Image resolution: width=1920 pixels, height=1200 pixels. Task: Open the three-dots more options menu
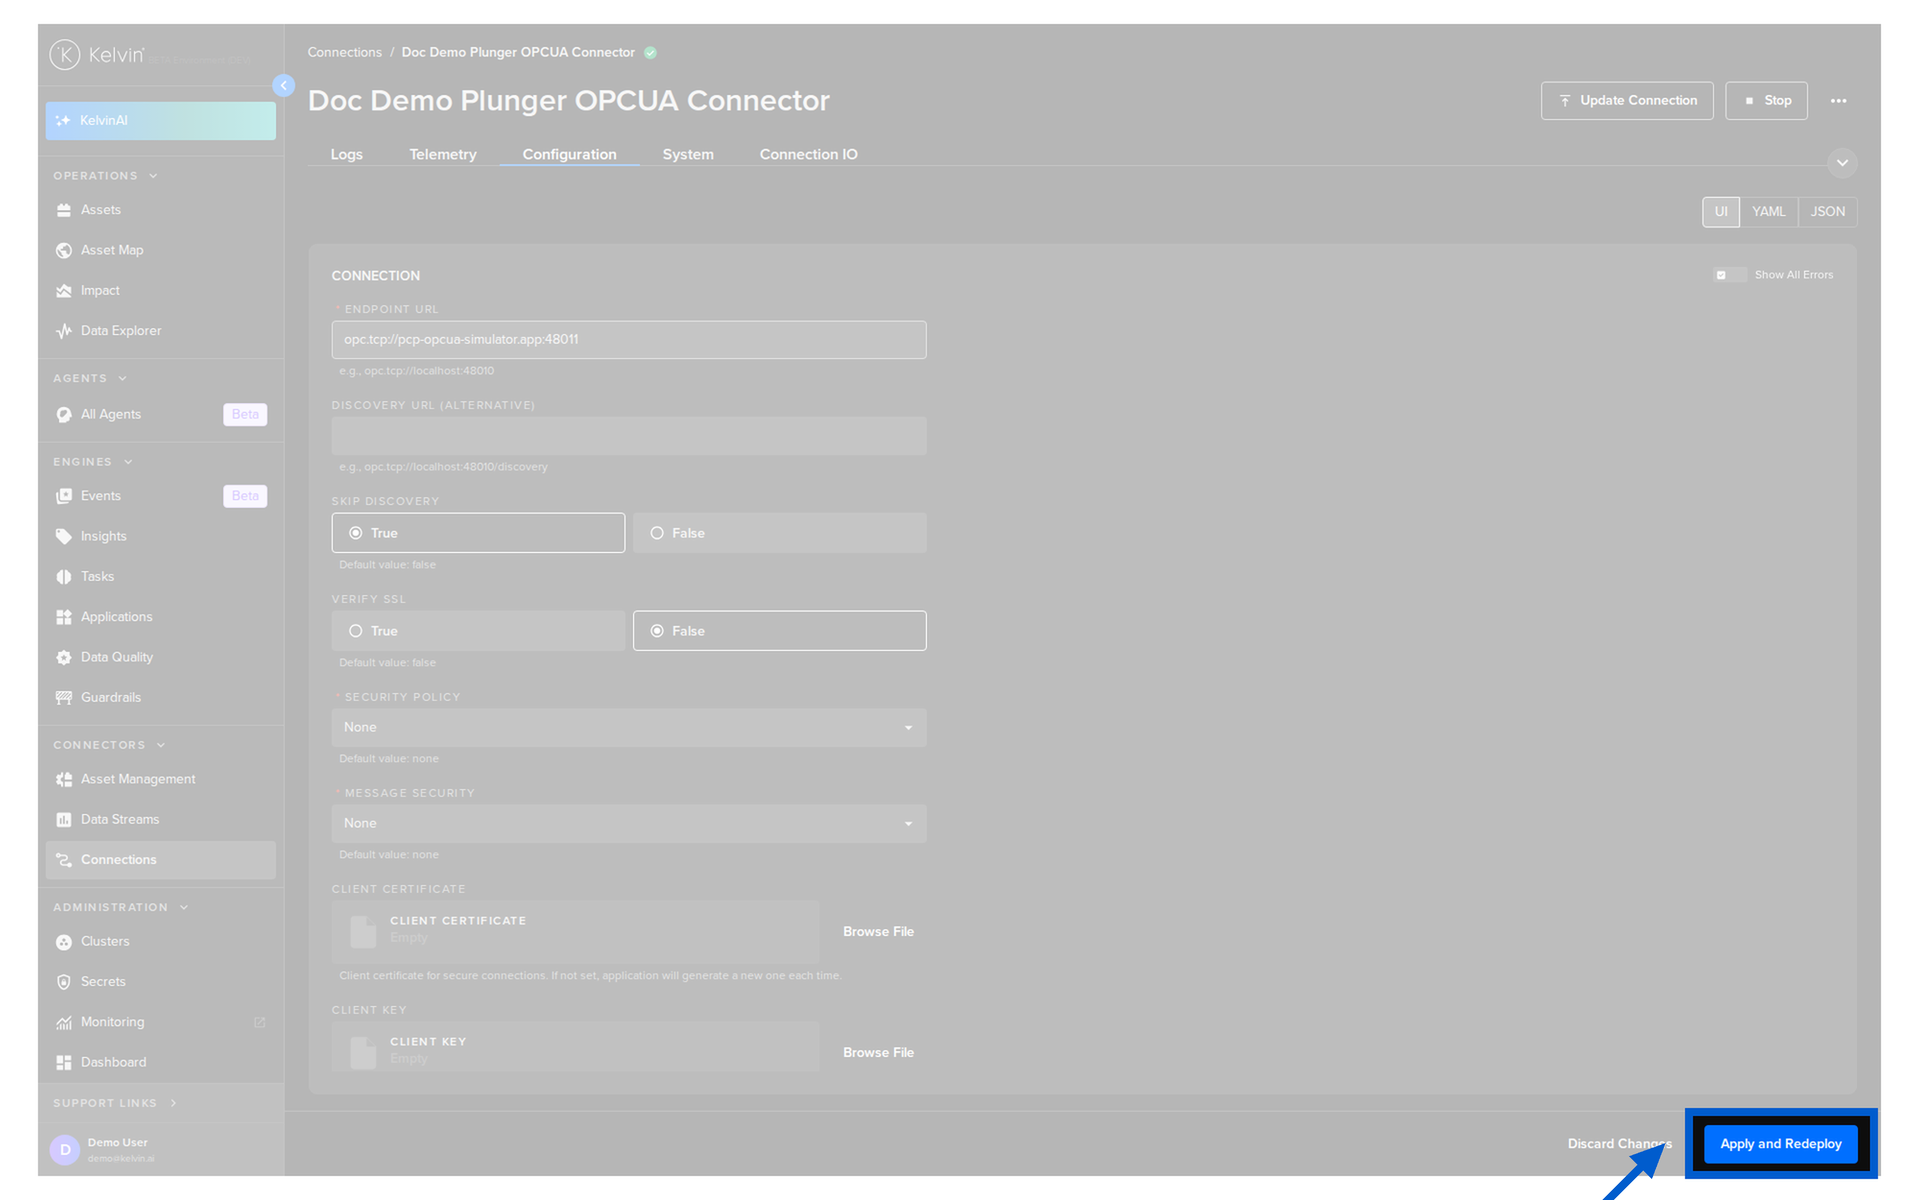tap(1838, 101)
